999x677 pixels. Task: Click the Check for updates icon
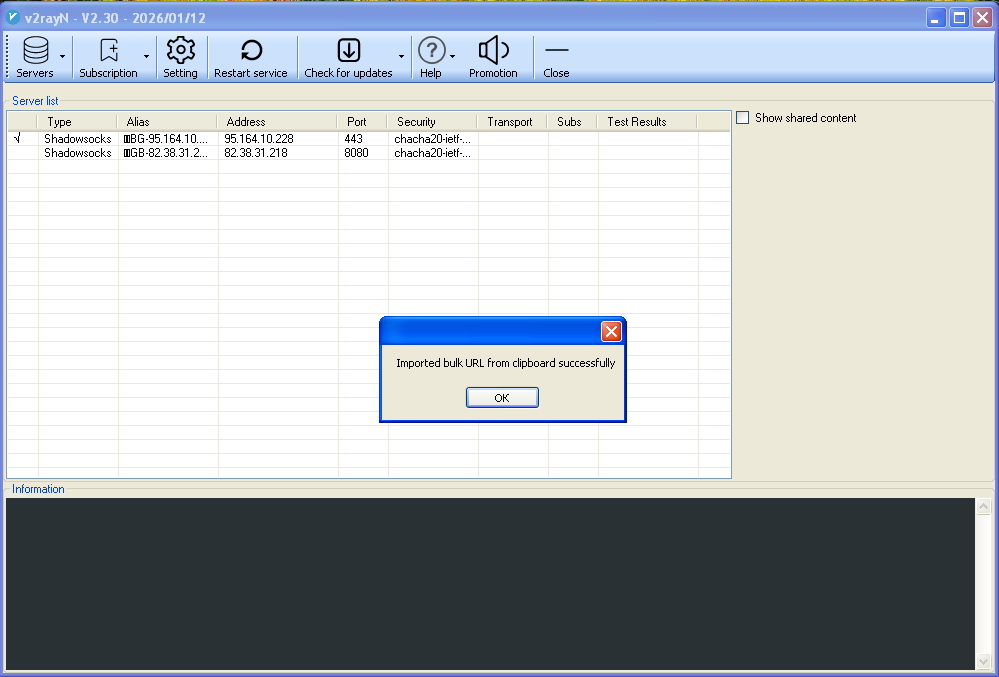click(x=349, y=50)
